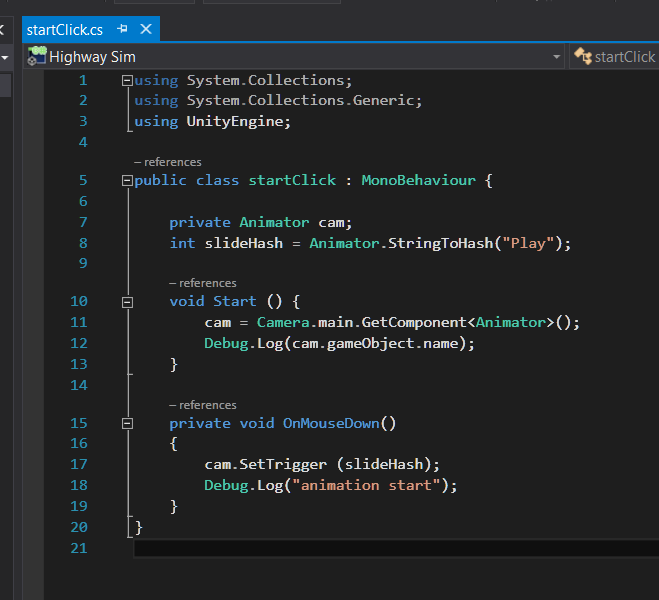Click the Highway Sim project icon
This screenshot has height=600, width=659.
tap(37, 56)
